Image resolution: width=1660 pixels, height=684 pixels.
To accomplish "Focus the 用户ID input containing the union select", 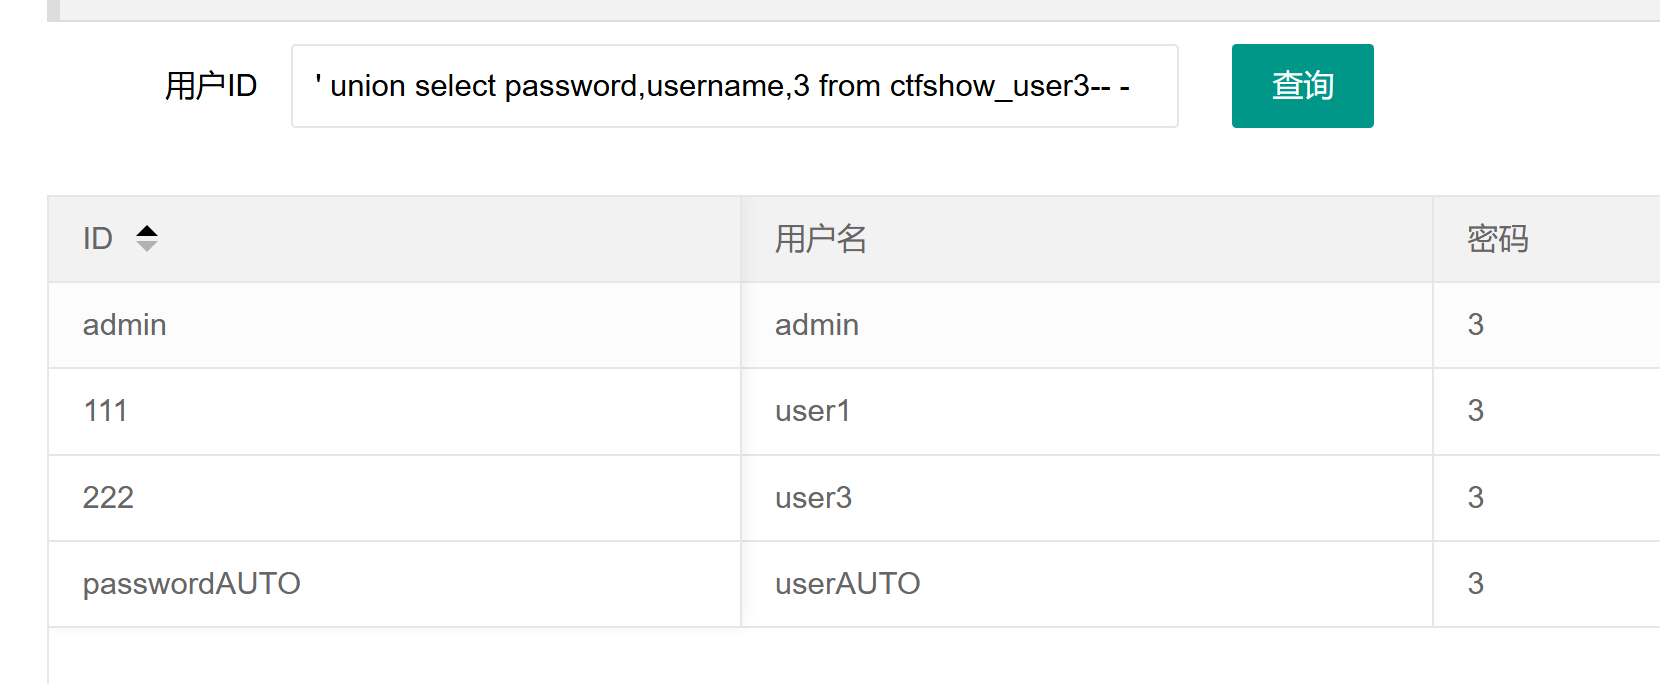I will coord(734,86).
